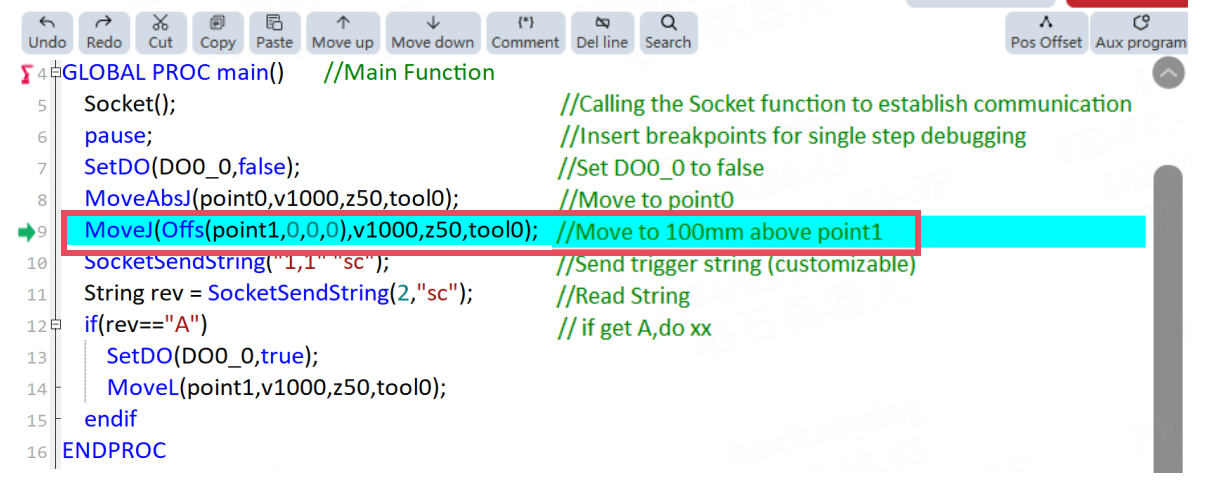The image size is (1207, 483).
Task: Click line number 11 in the gutter
Action: (36, 295)
